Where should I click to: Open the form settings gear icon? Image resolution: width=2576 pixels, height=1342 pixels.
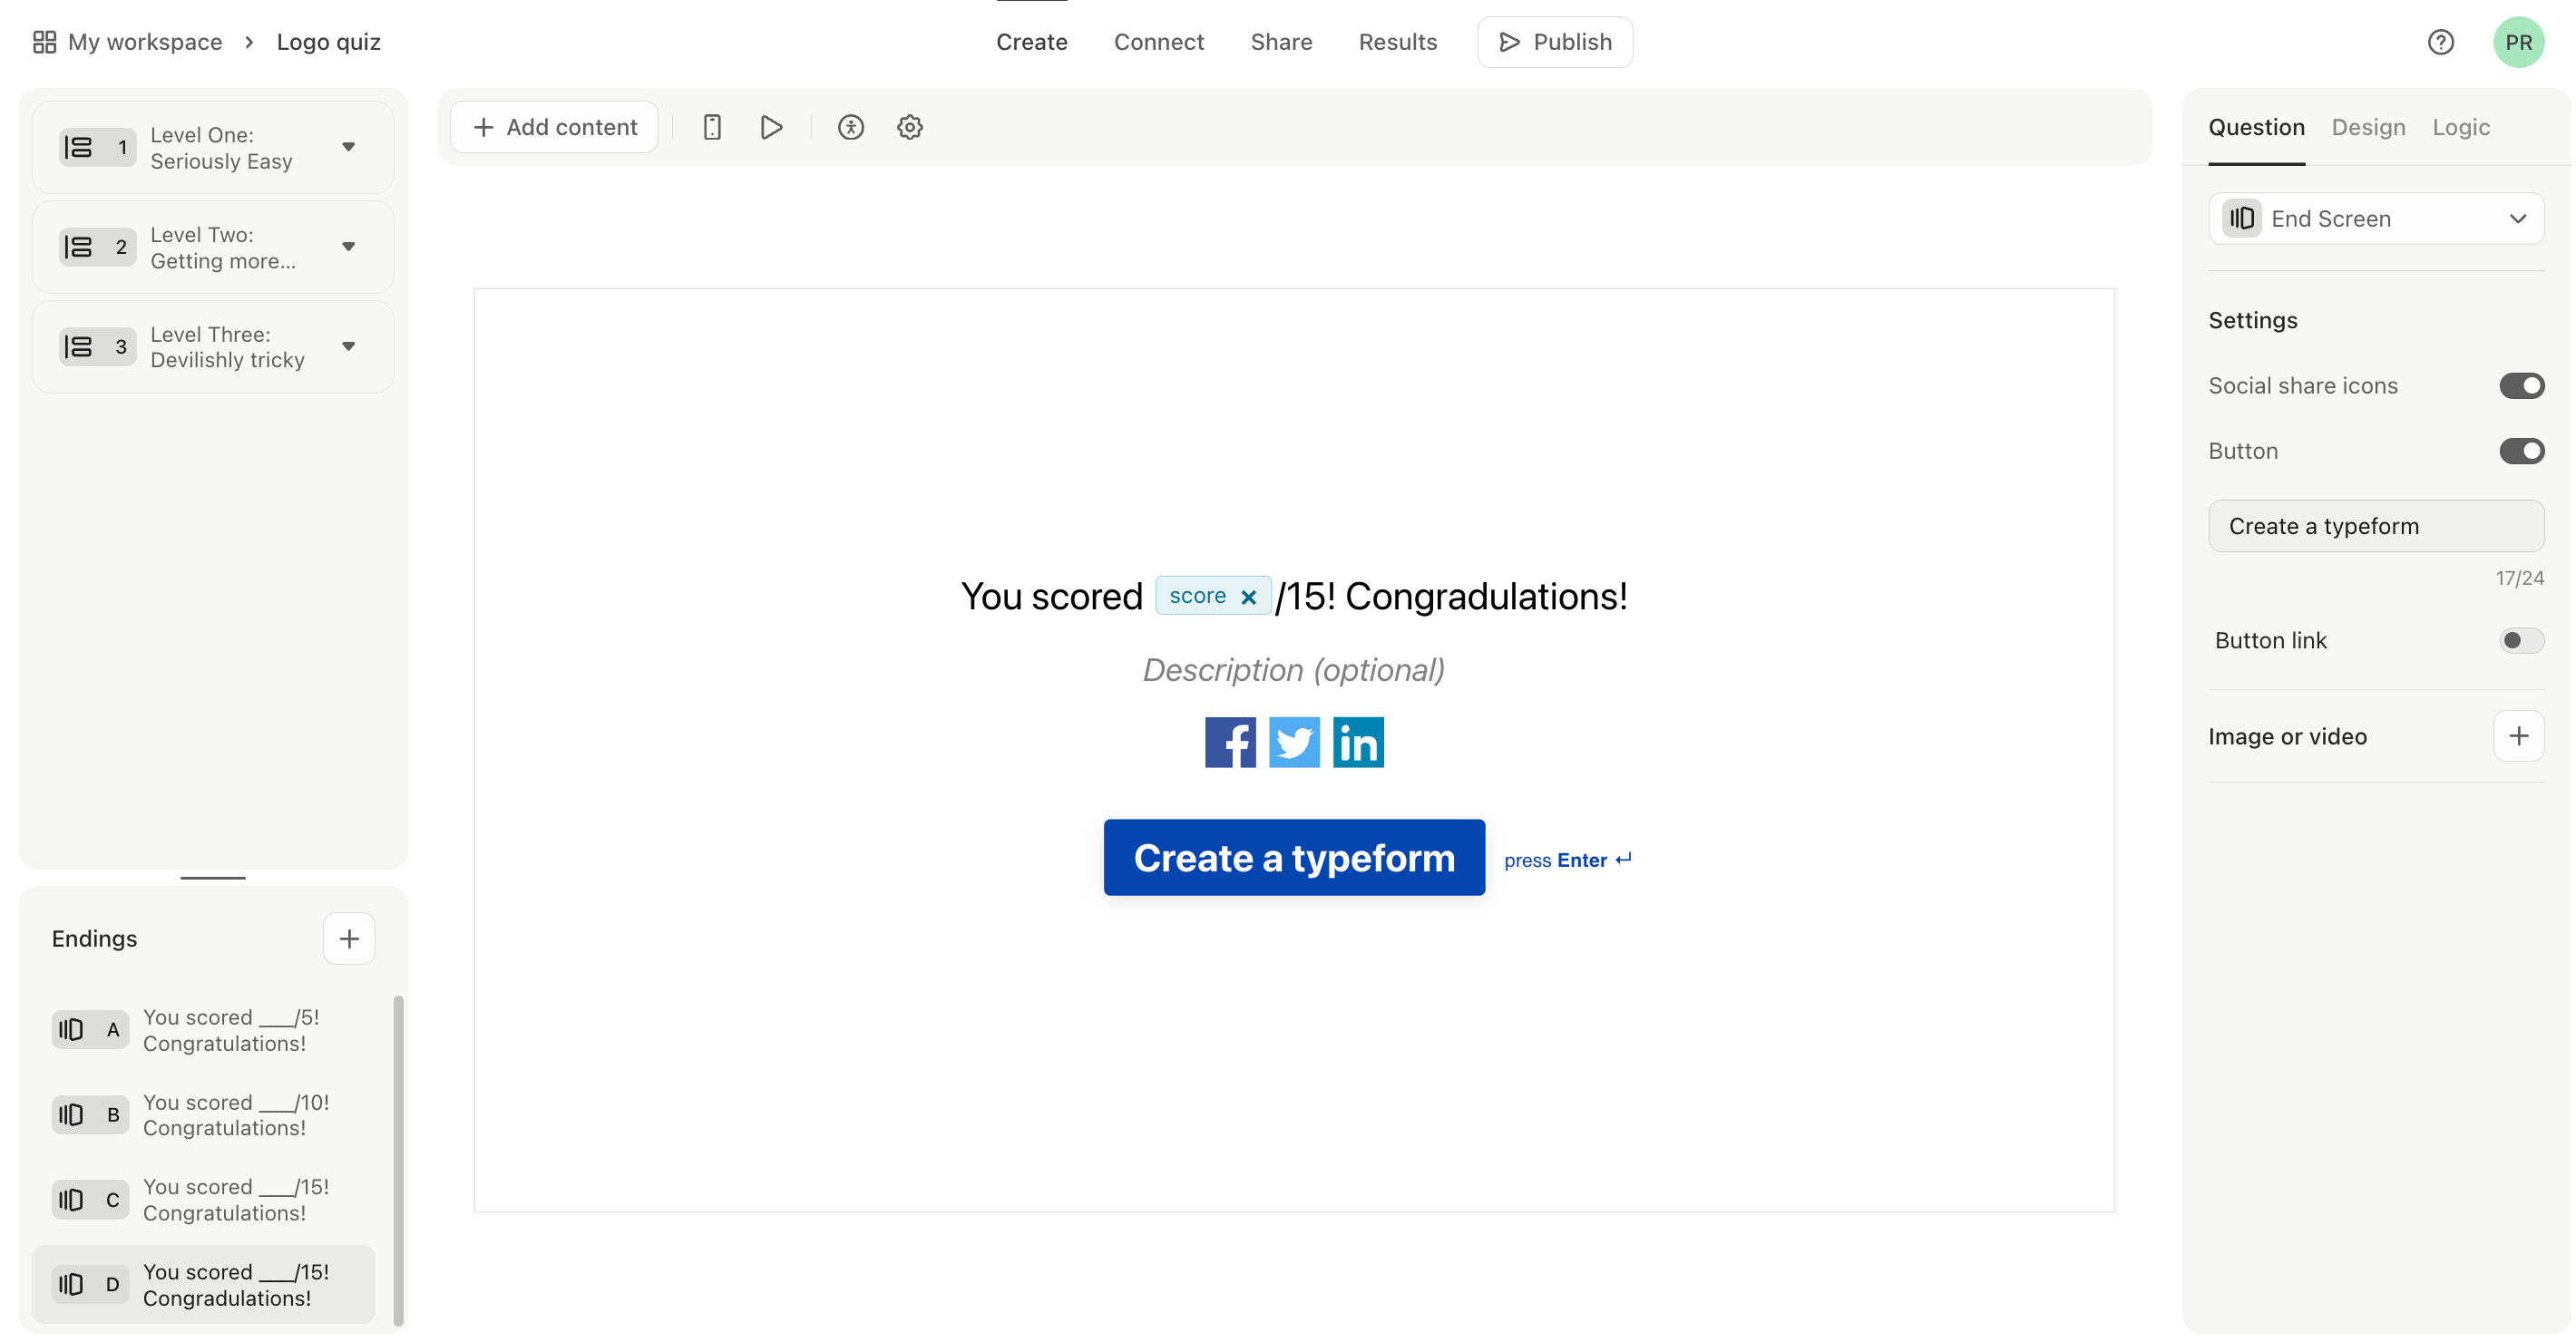coord(909,127)
